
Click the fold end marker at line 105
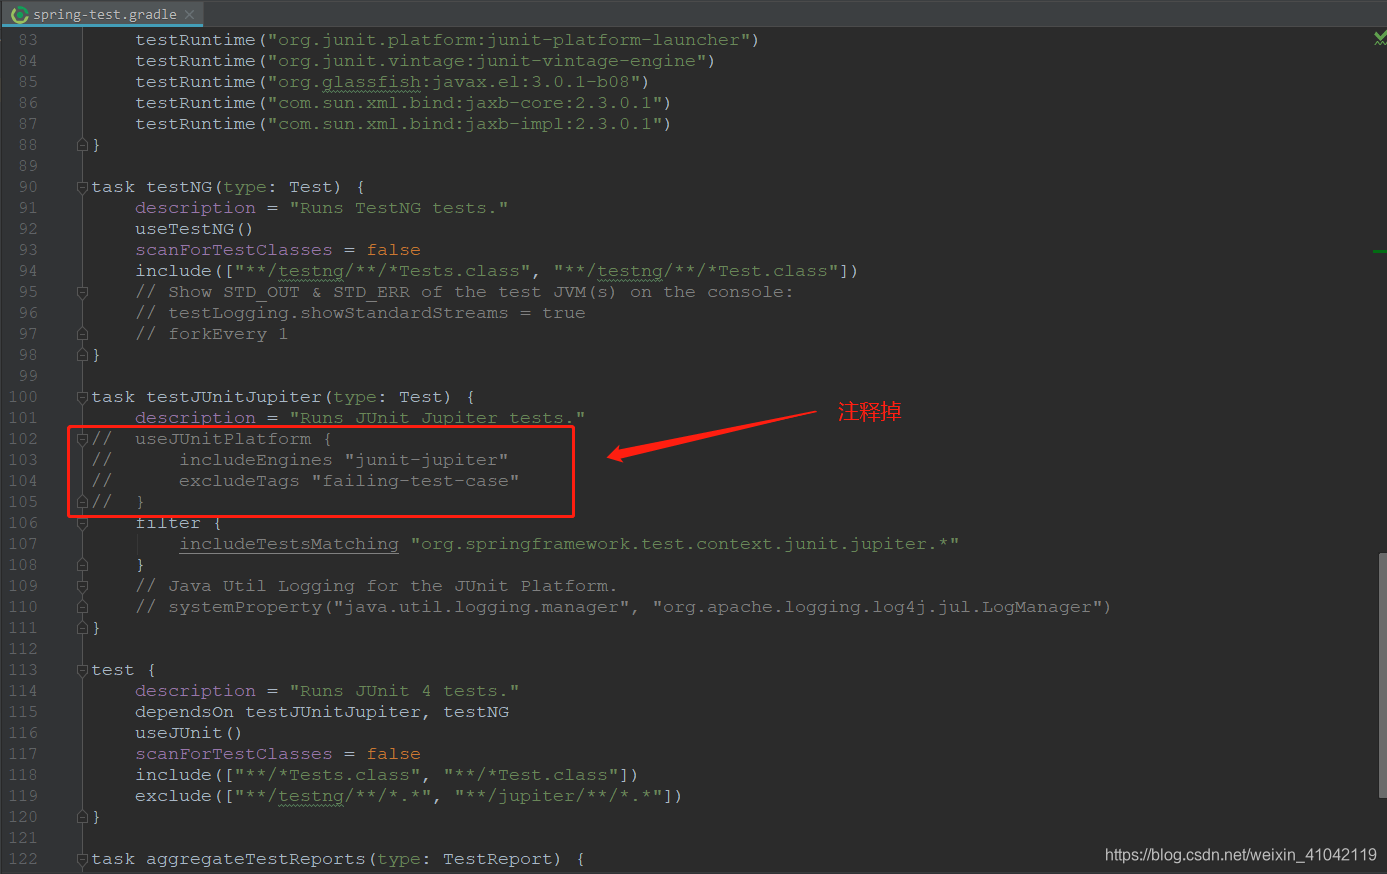[x=82, y=502]
